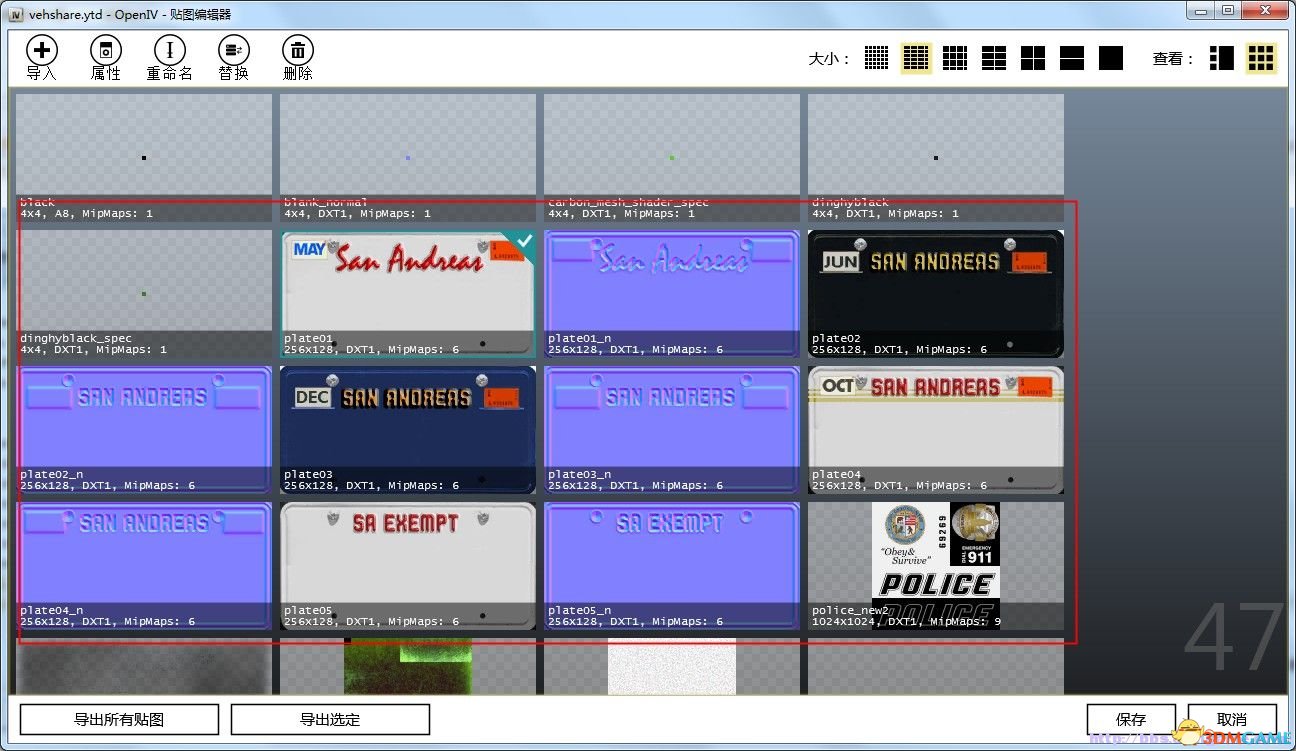Select the plate03_n normal map thumbnail
This screenshot has height=751, width=1296.
click(672, 430)
